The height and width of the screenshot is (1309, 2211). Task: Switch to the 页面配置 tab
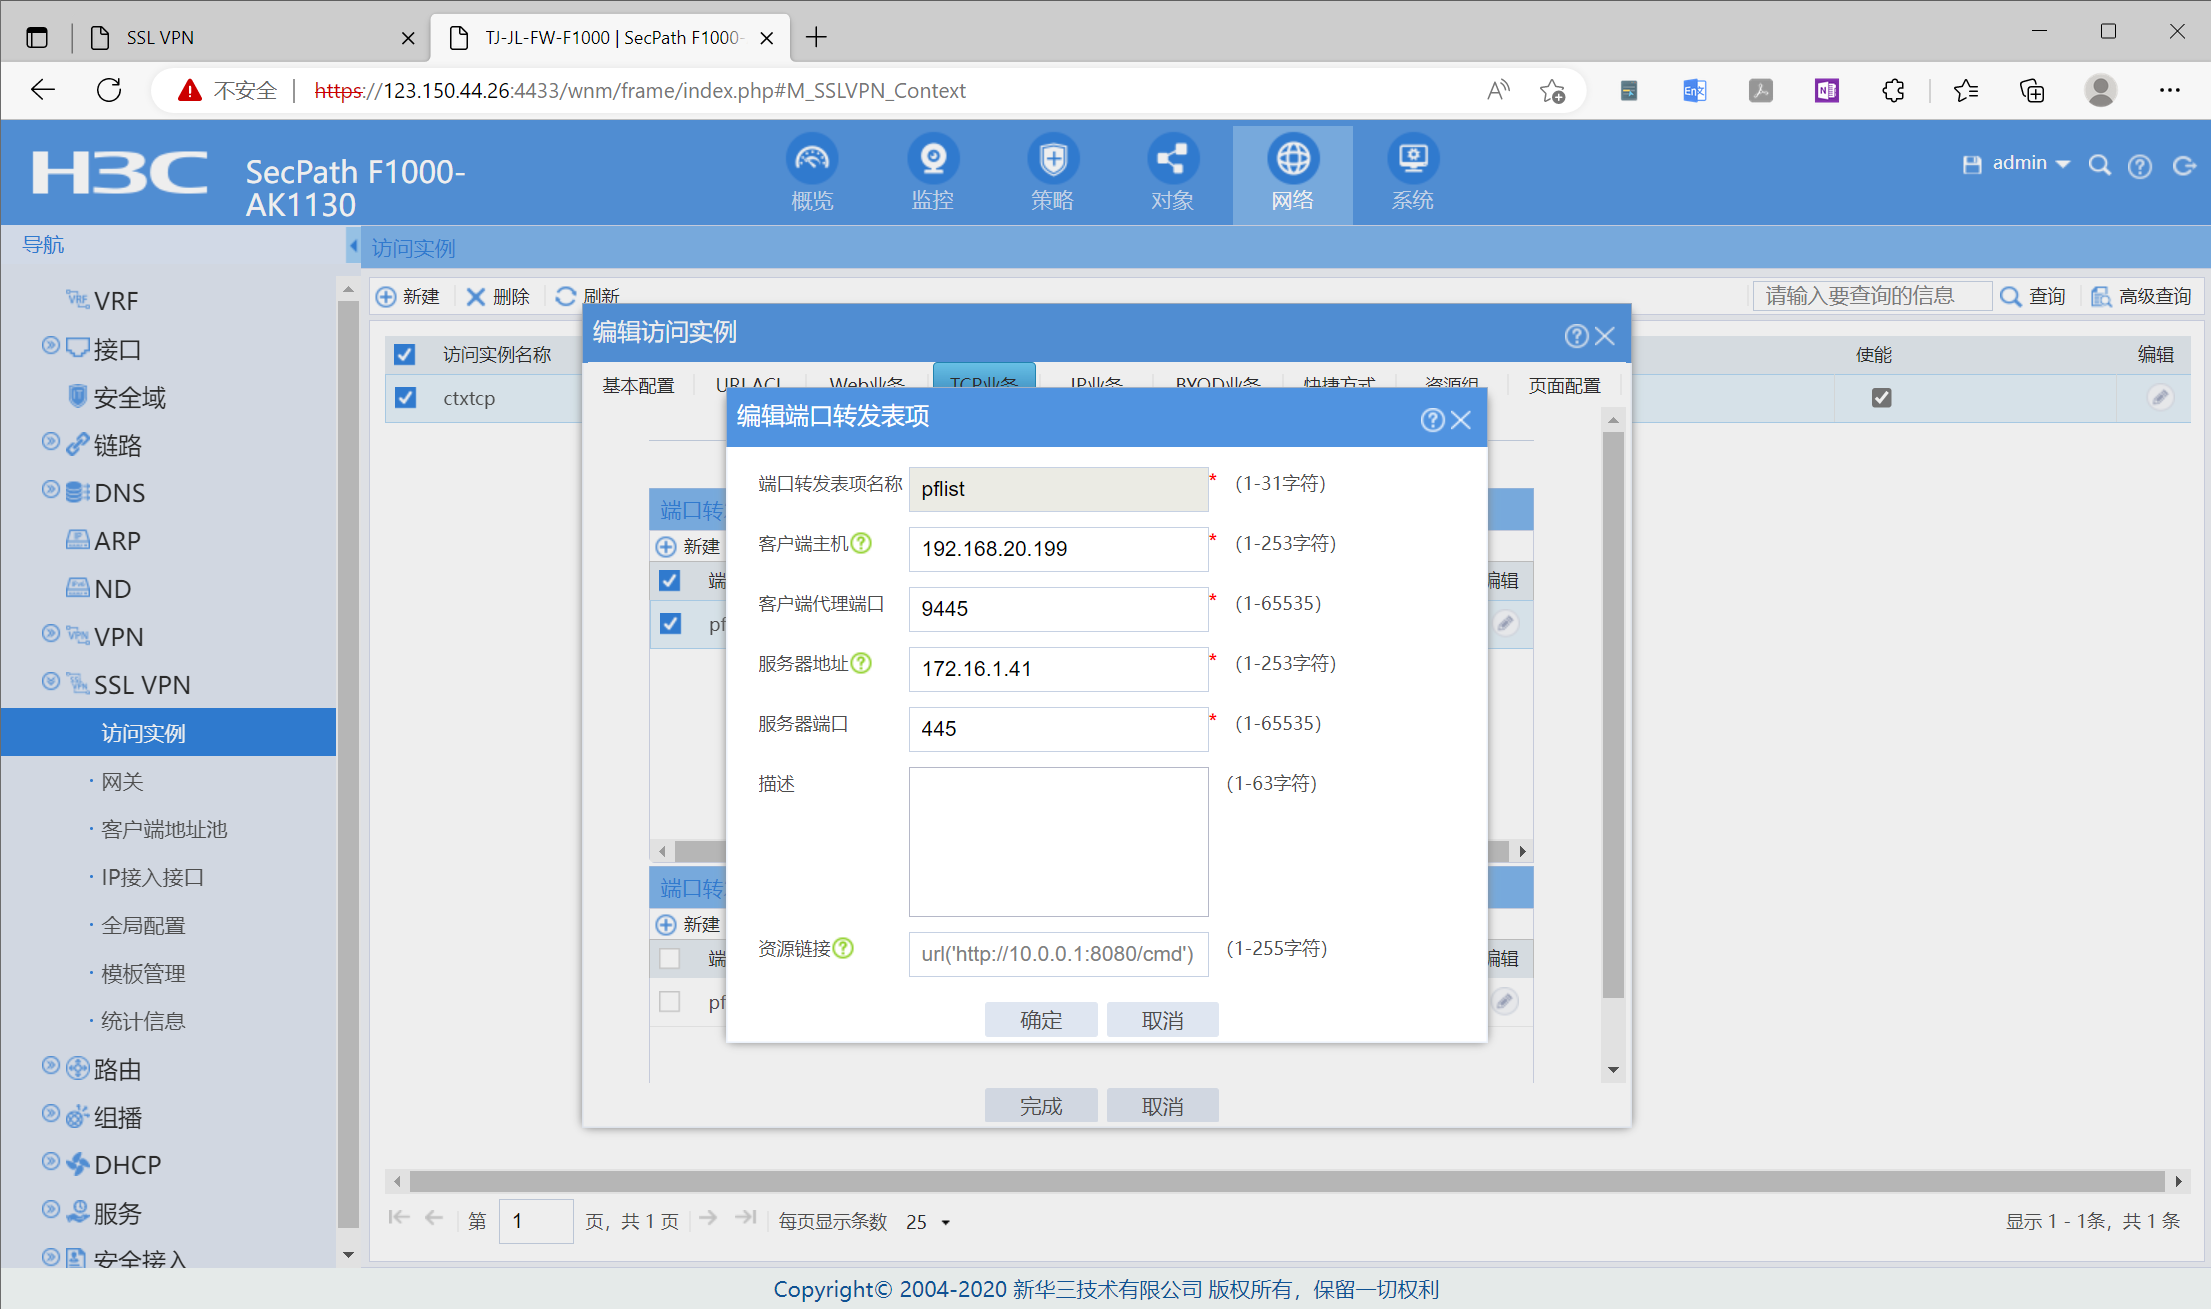coord(1564,385)
